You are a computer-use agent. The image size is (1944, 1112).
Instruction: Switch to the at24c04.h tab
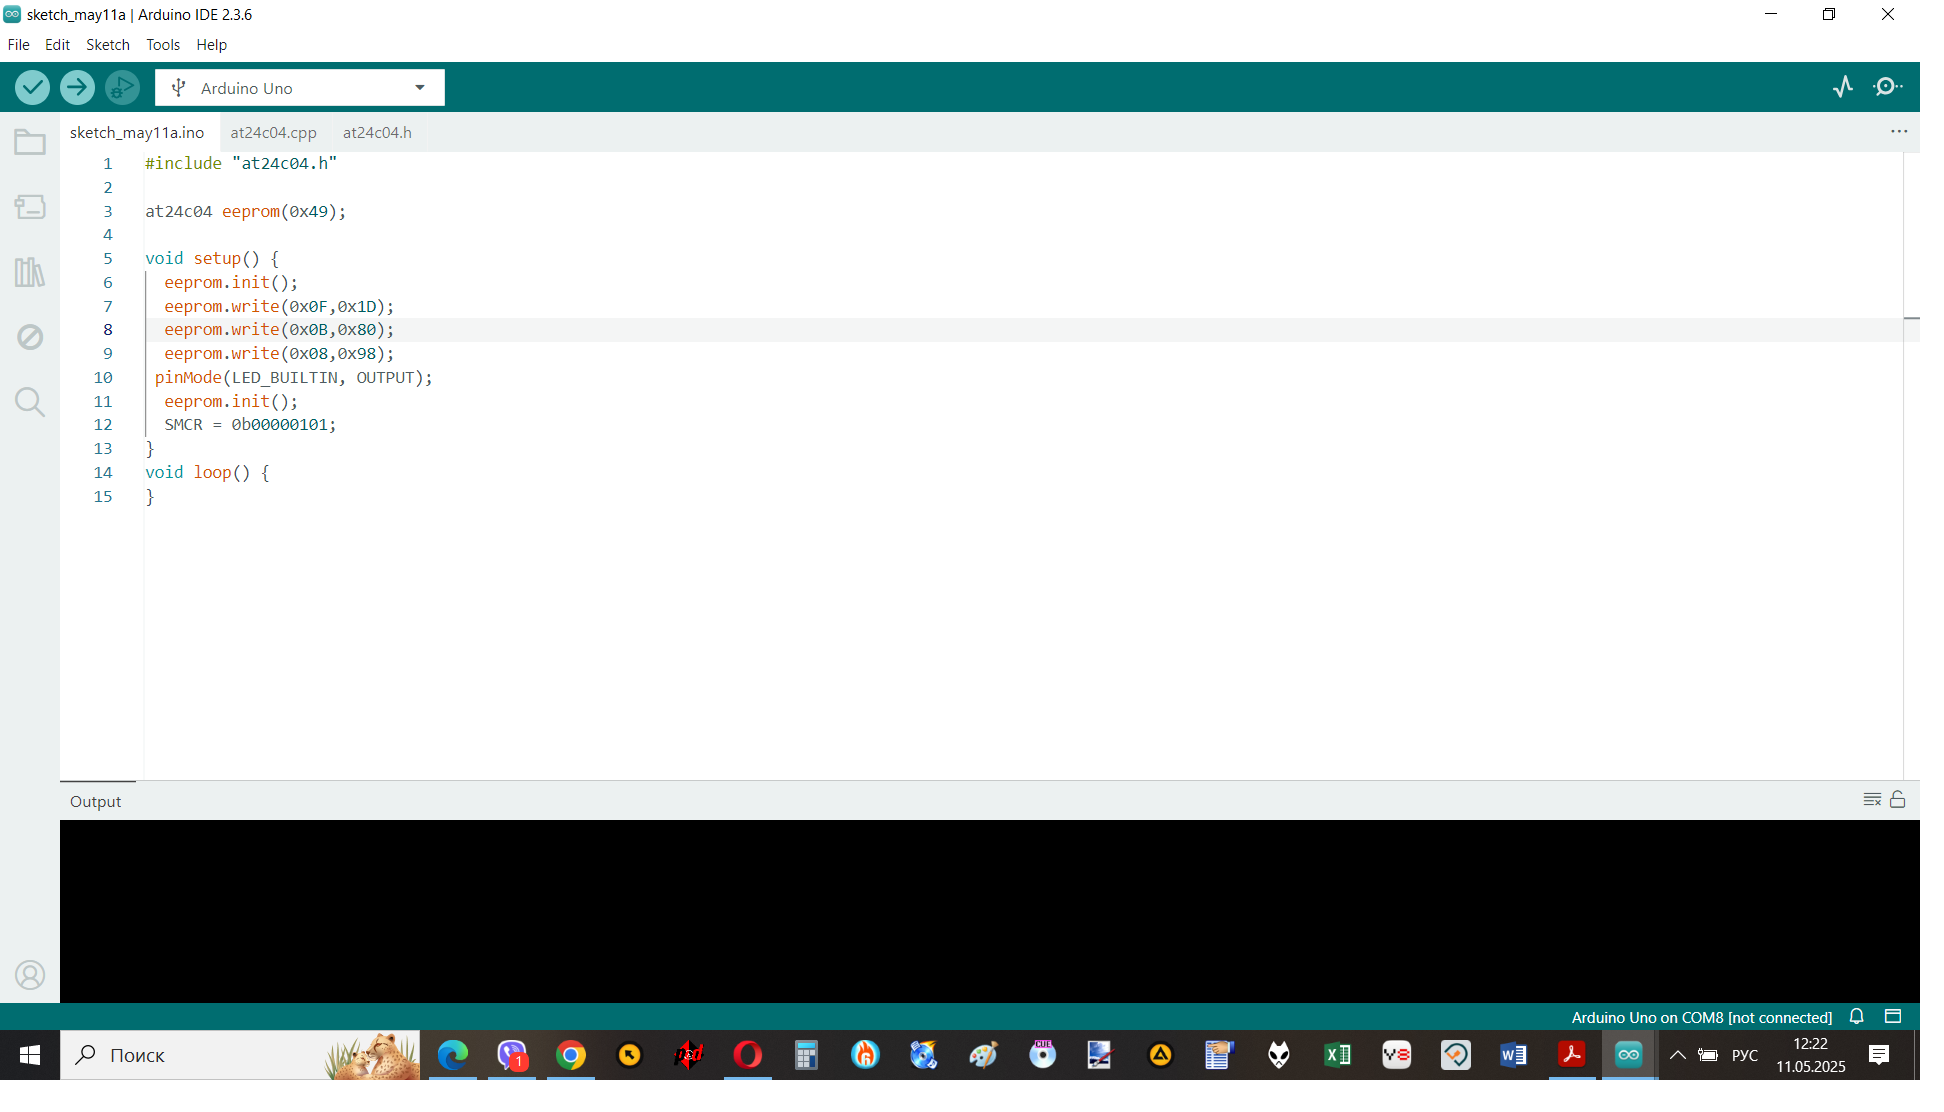pos(377,132)
